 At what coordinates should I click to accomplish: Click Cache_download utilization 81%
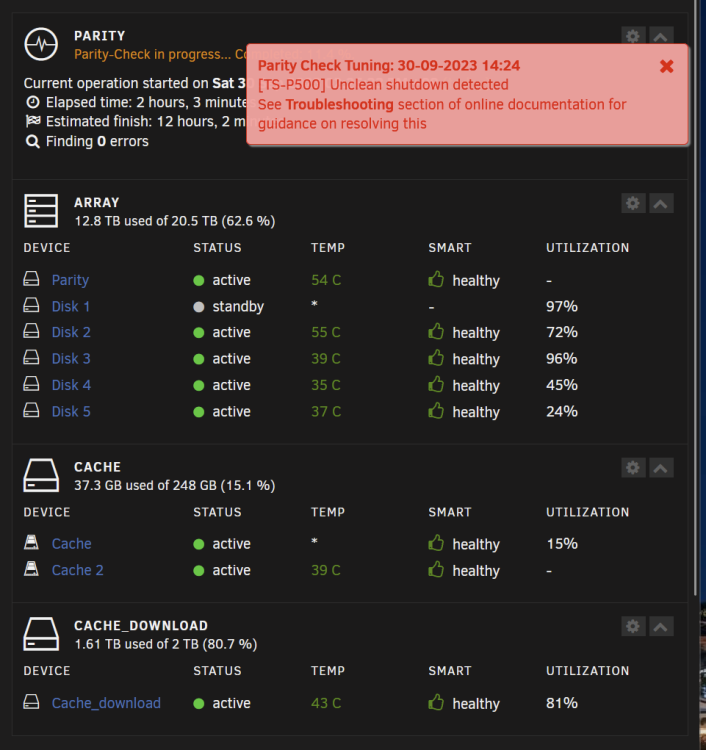pyautogui.click(x=562, y=703)
